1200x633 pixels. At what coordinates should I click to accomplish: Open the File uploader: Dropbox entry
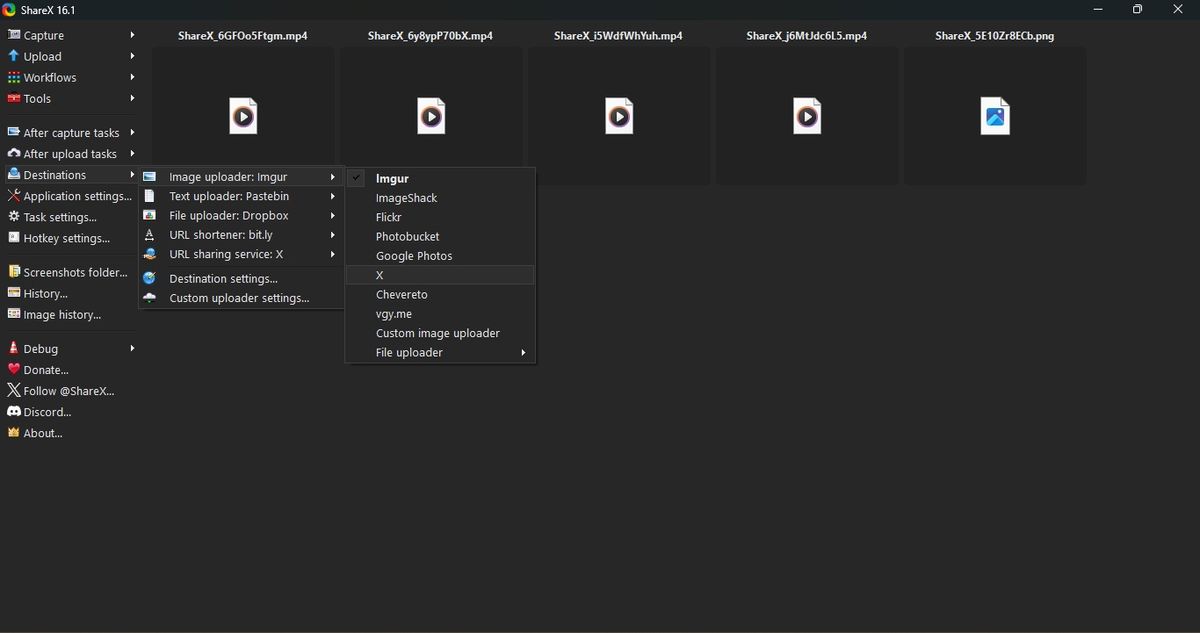pyautogui.click(x=241, y=215)
